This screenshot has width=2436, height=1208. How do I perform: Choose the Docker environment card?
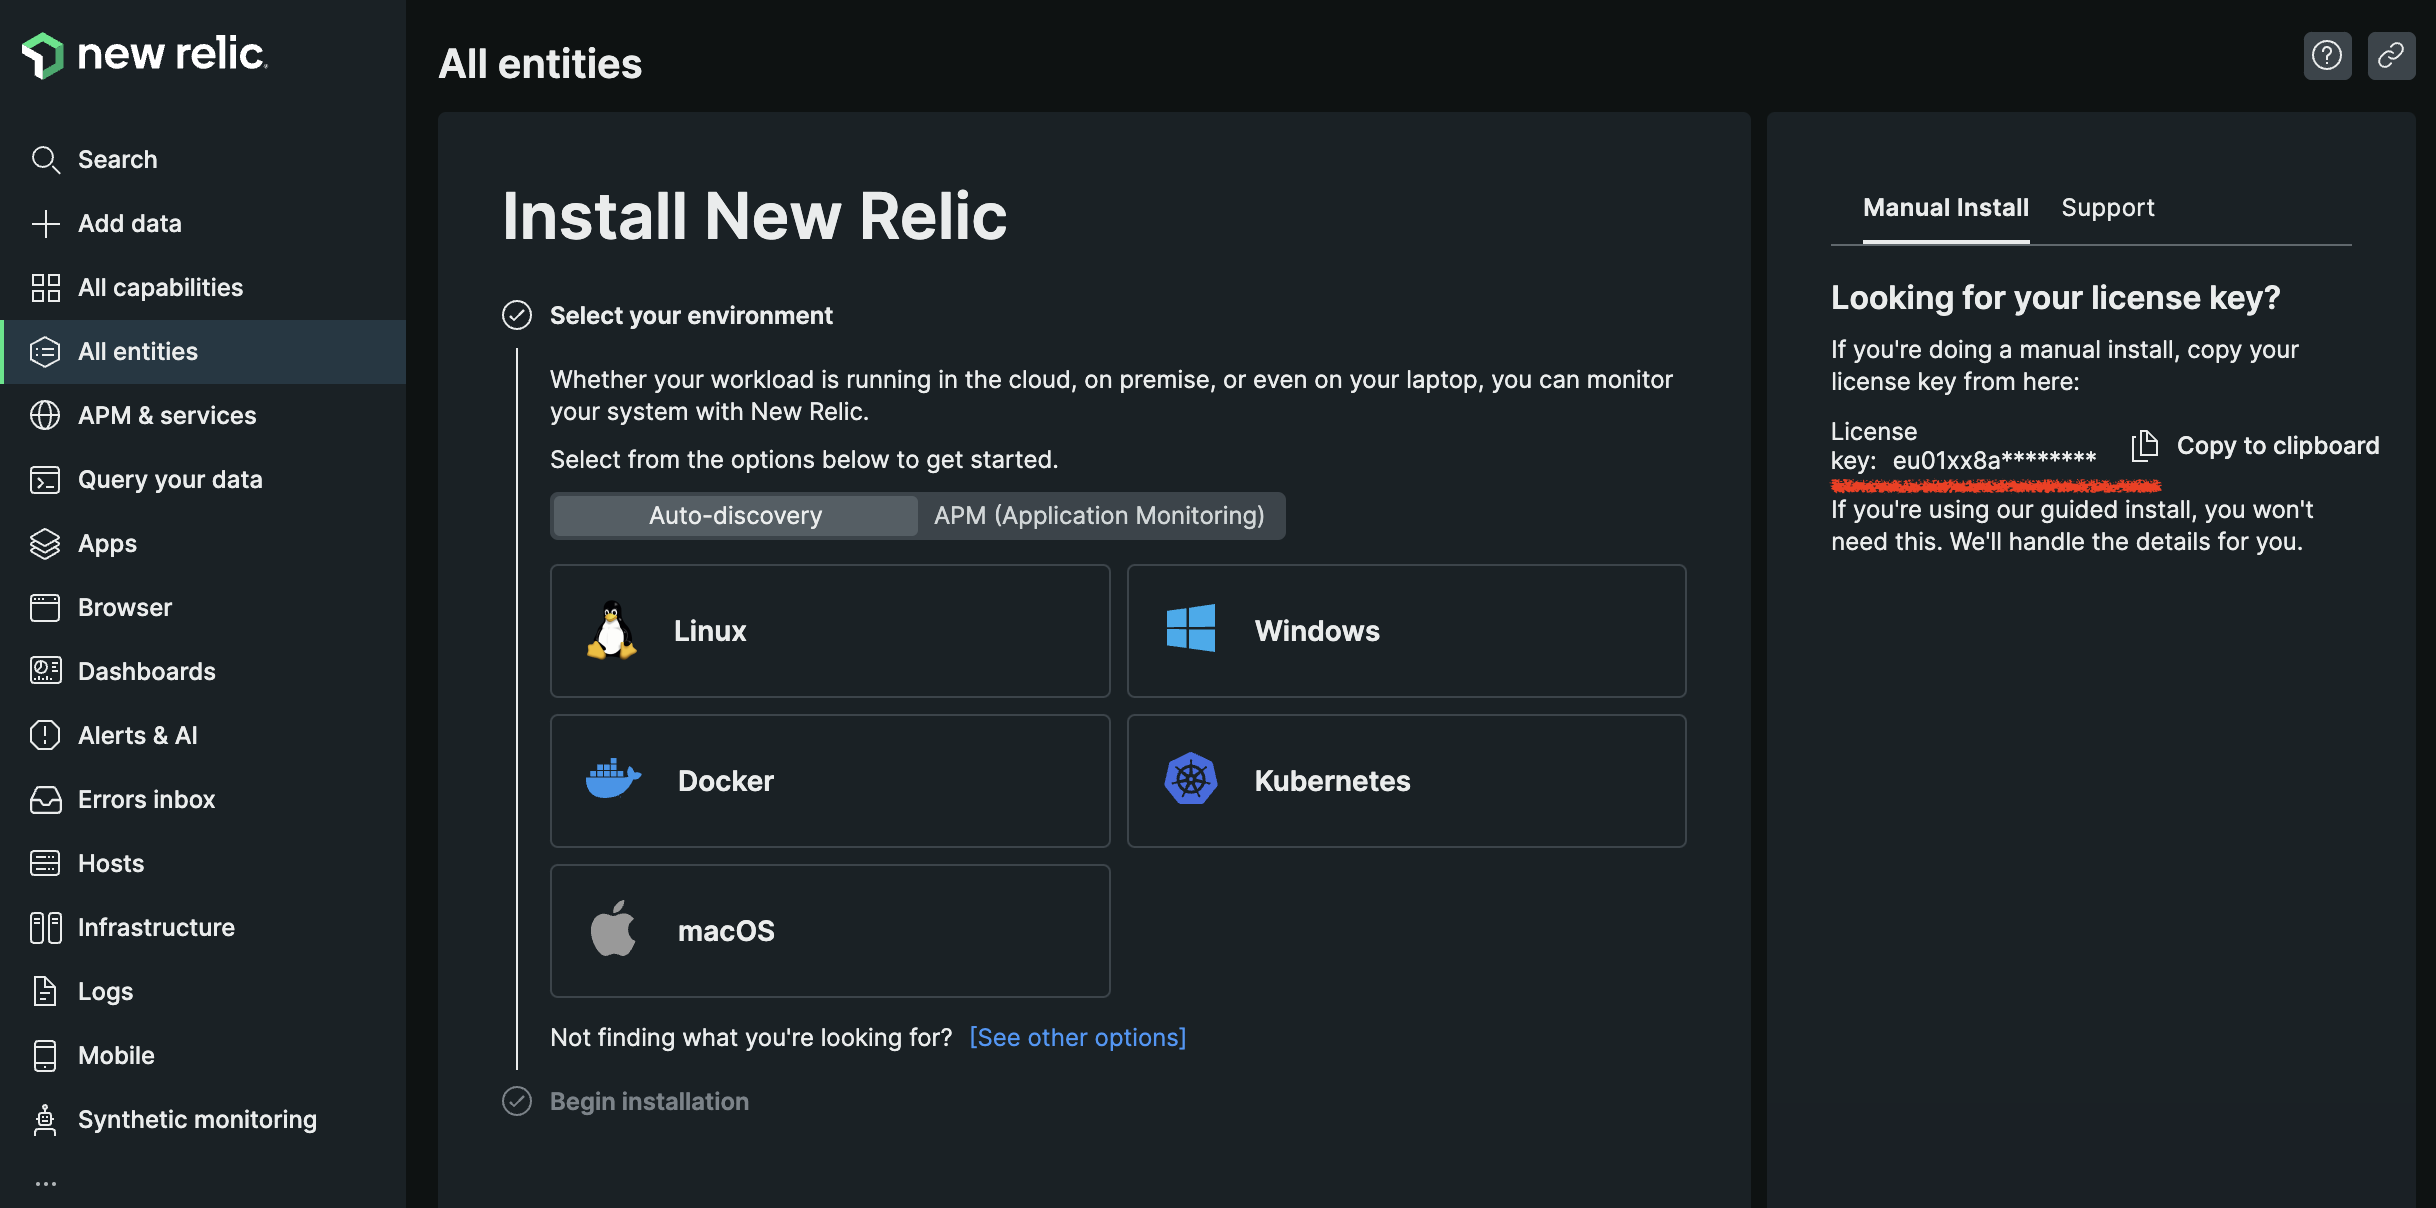pos(830,781)
